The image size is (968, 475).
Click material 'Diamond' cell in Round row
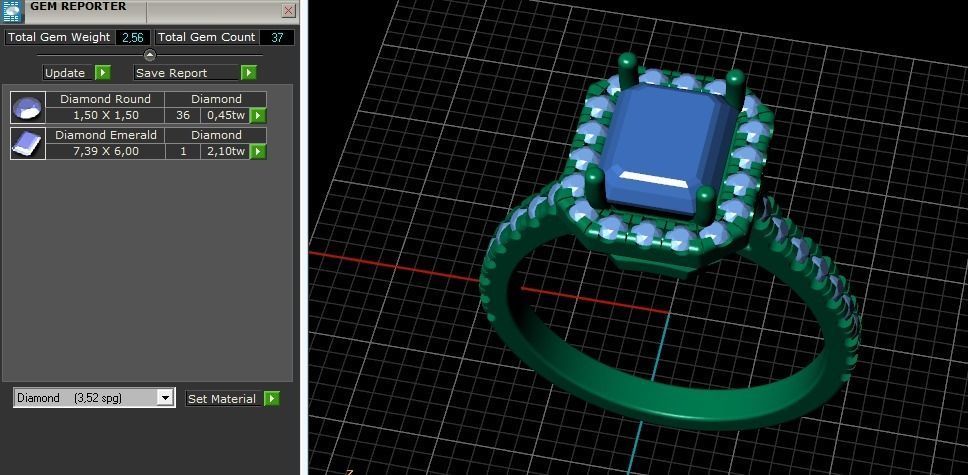click(x=216, y=99)
